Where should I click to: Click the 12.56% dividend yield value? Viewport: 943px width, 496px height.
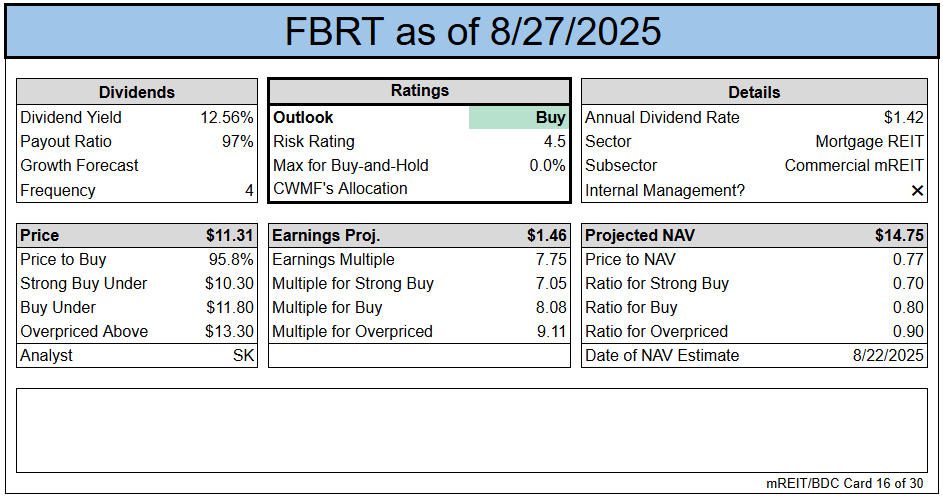click(227, 117)
